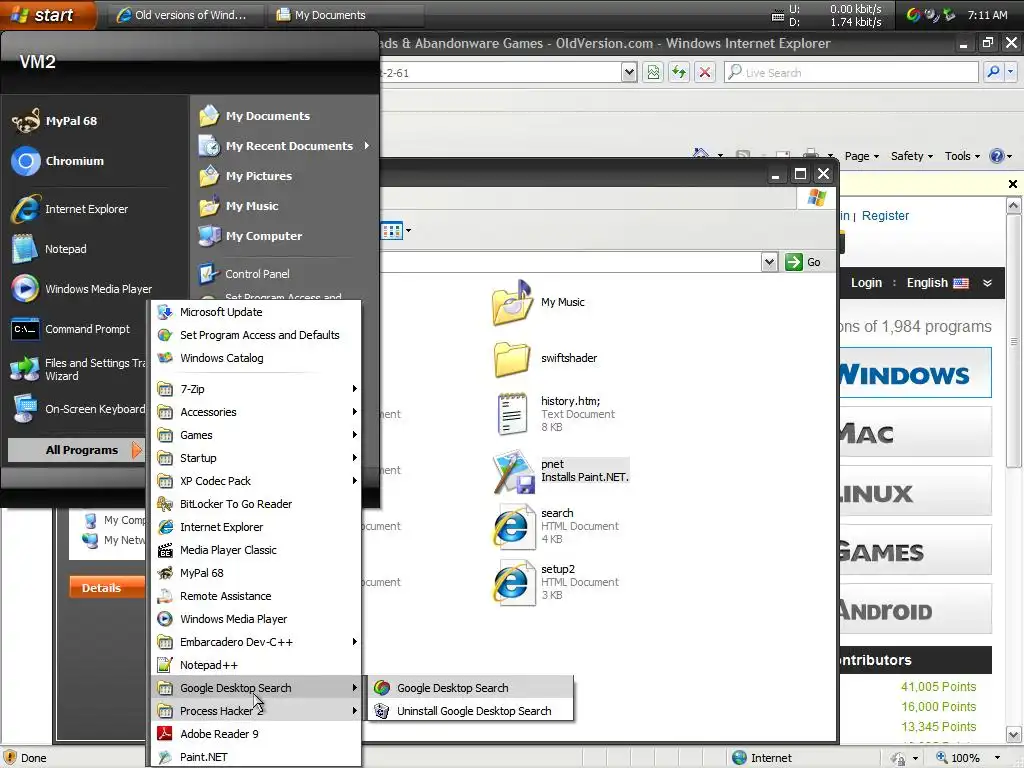Screen dimensions: 1024x768
Task: Open My Pictures folder from start menu
Action: pos(246,176)
